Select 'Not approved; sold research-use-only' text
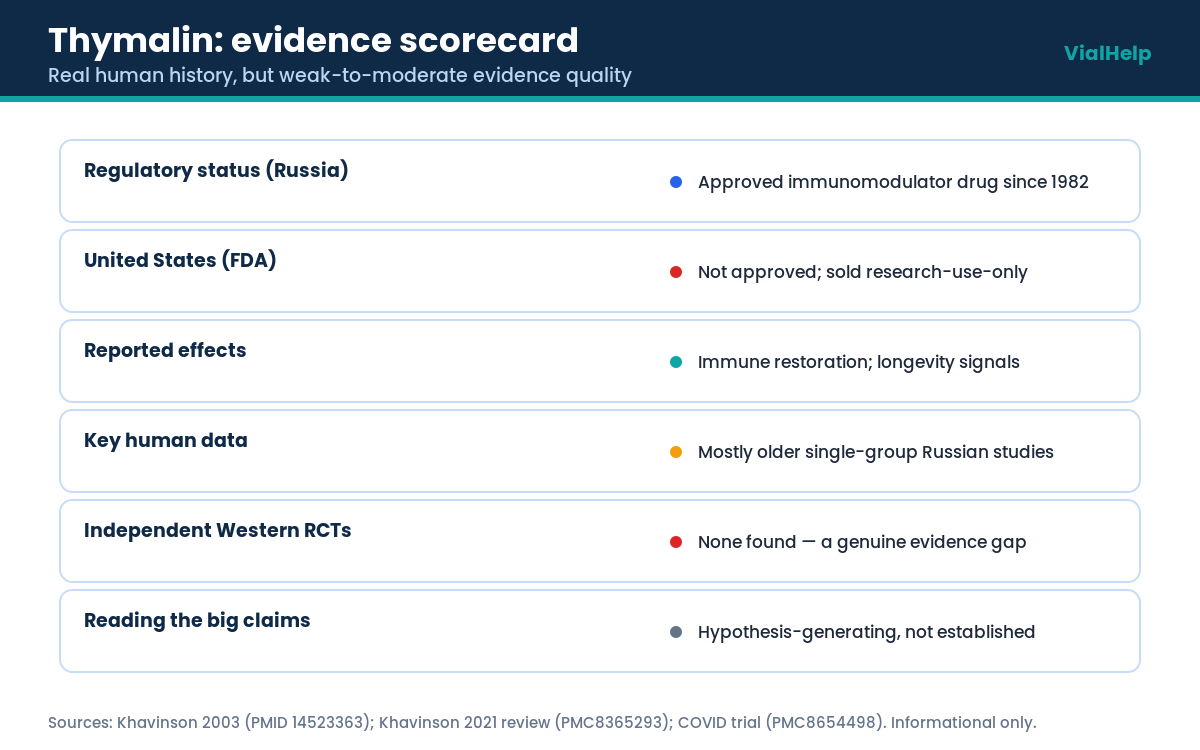This screenshot has width=1200, height=750. [x=862, y=272]
